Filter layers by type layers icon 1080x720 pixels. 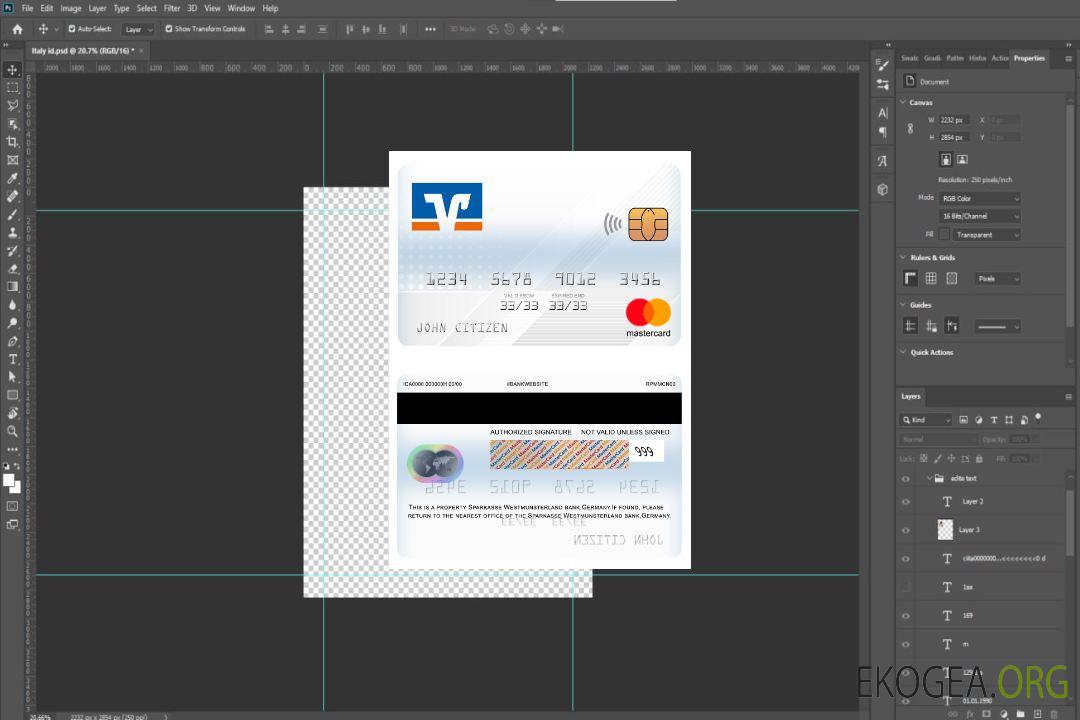pos(994,420)
